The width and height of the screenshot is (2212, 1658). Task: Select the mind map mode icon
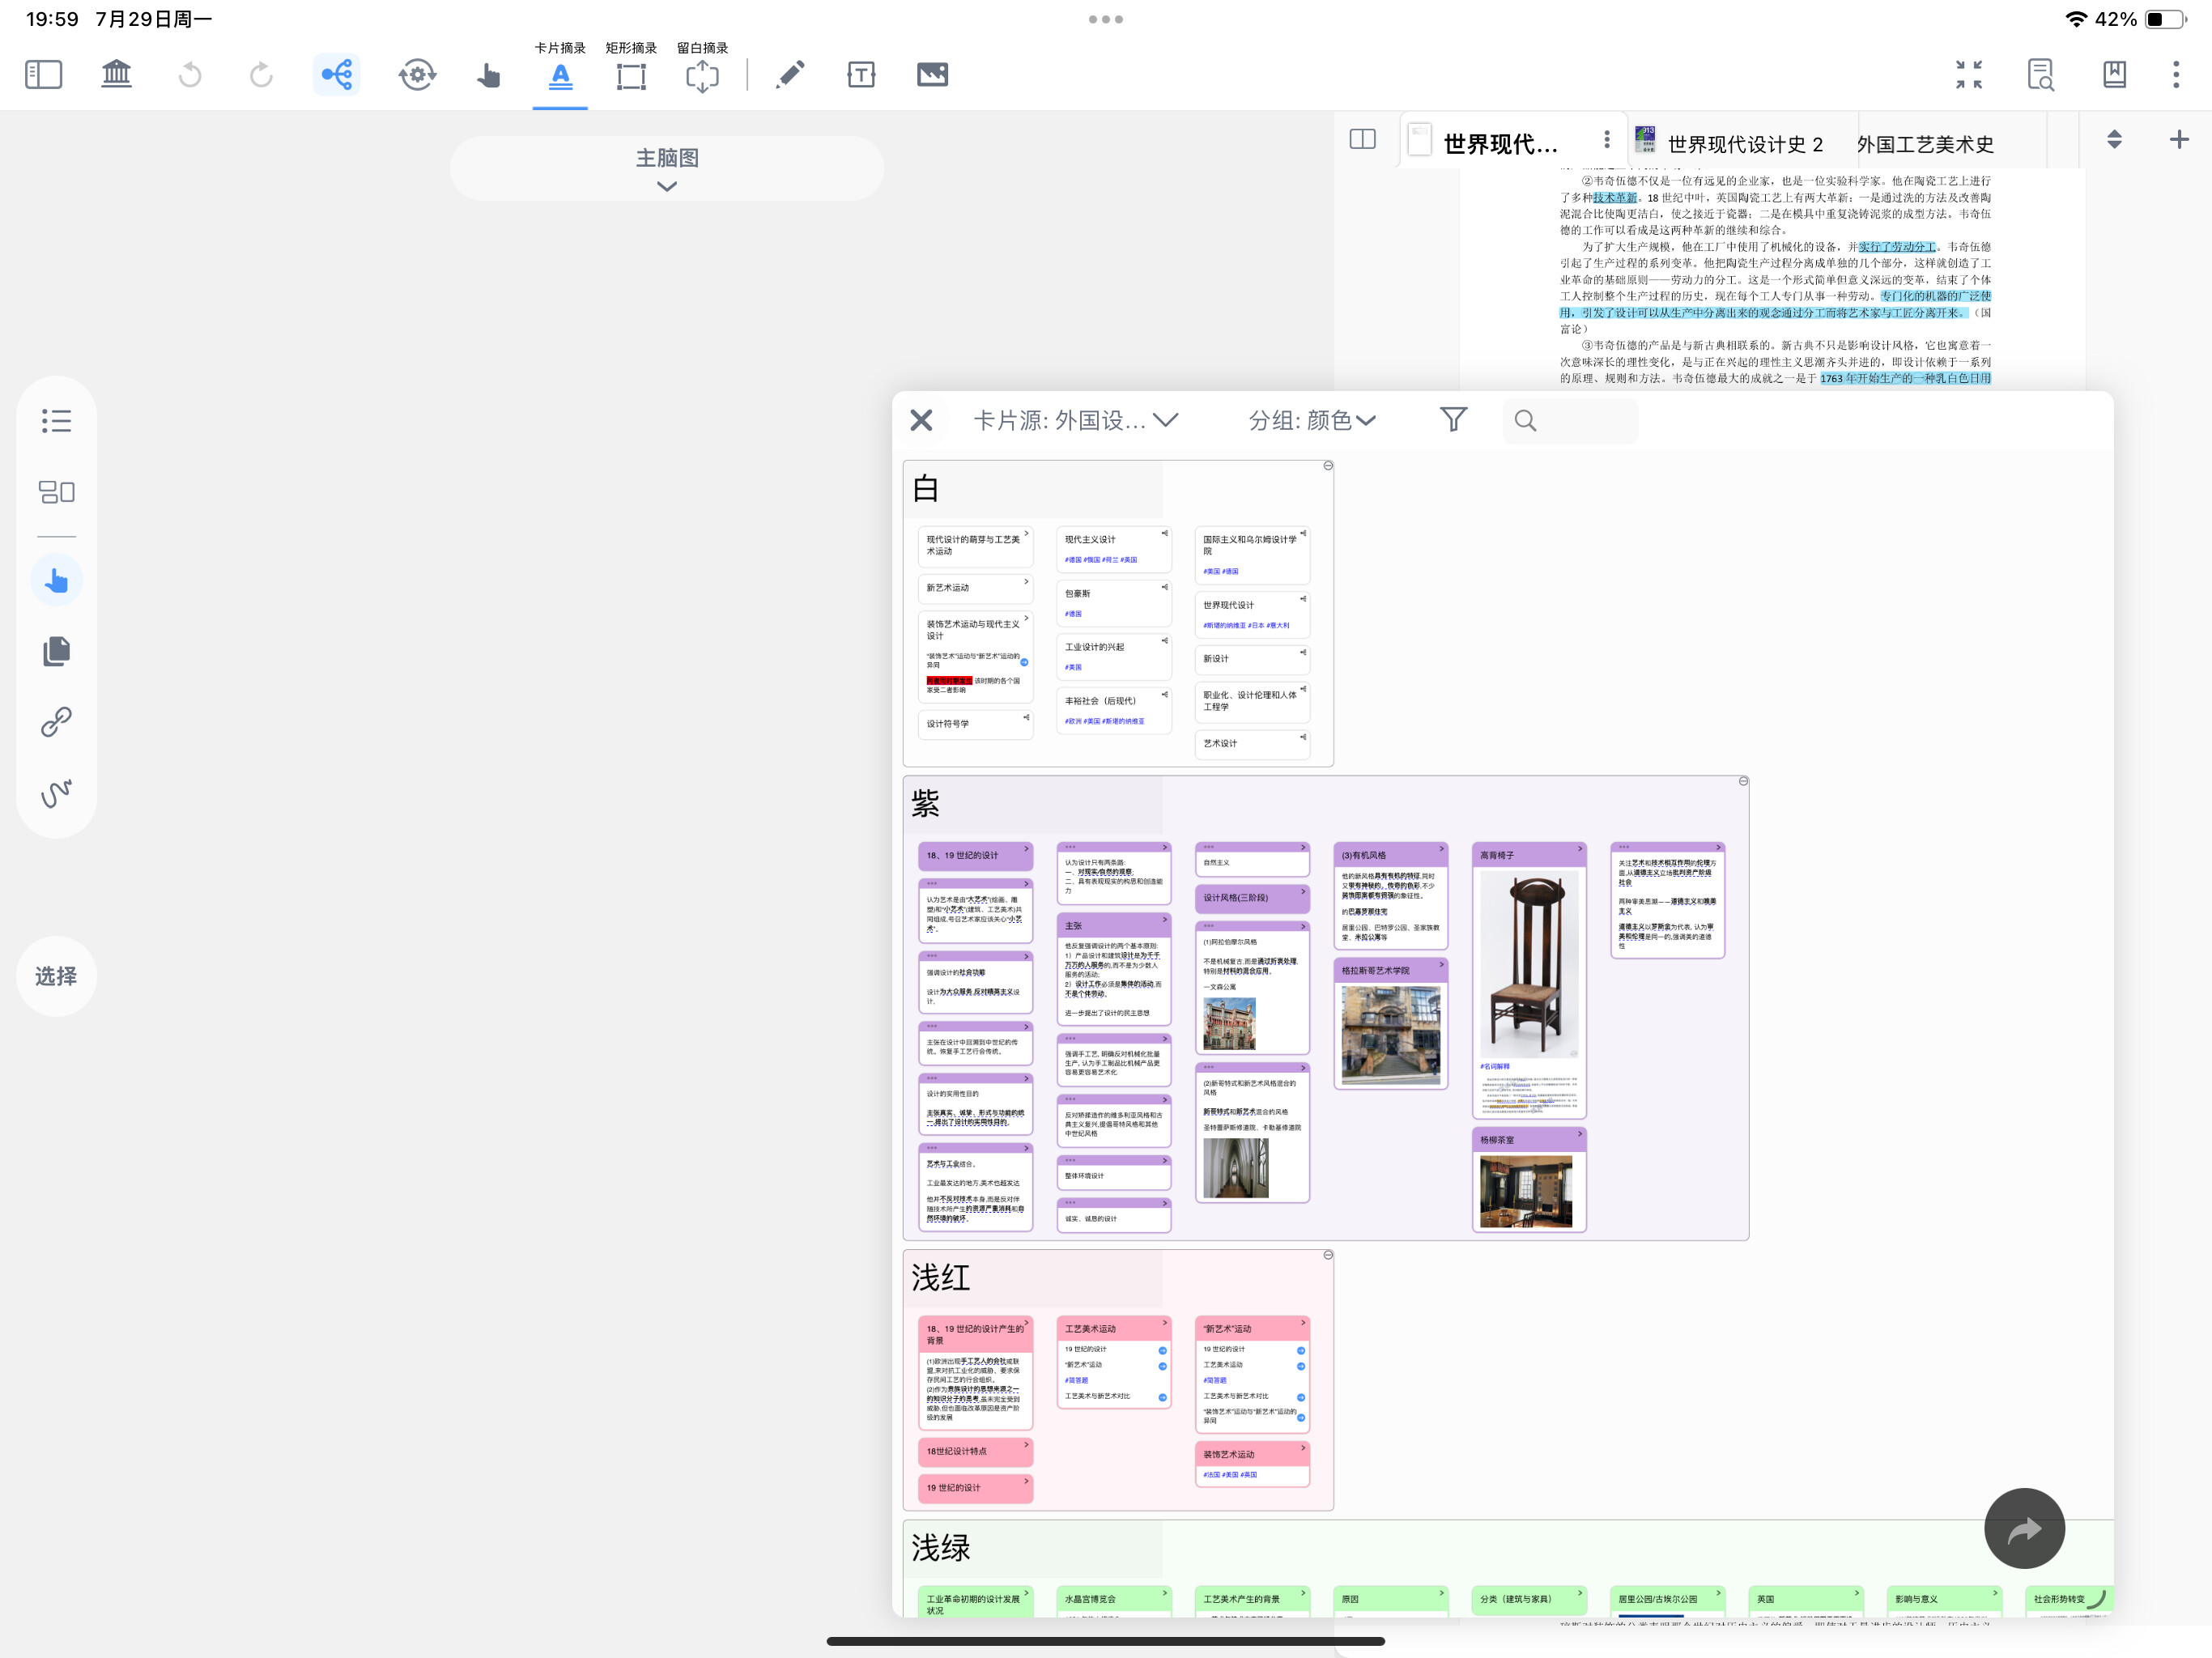[x=337, y=75]
